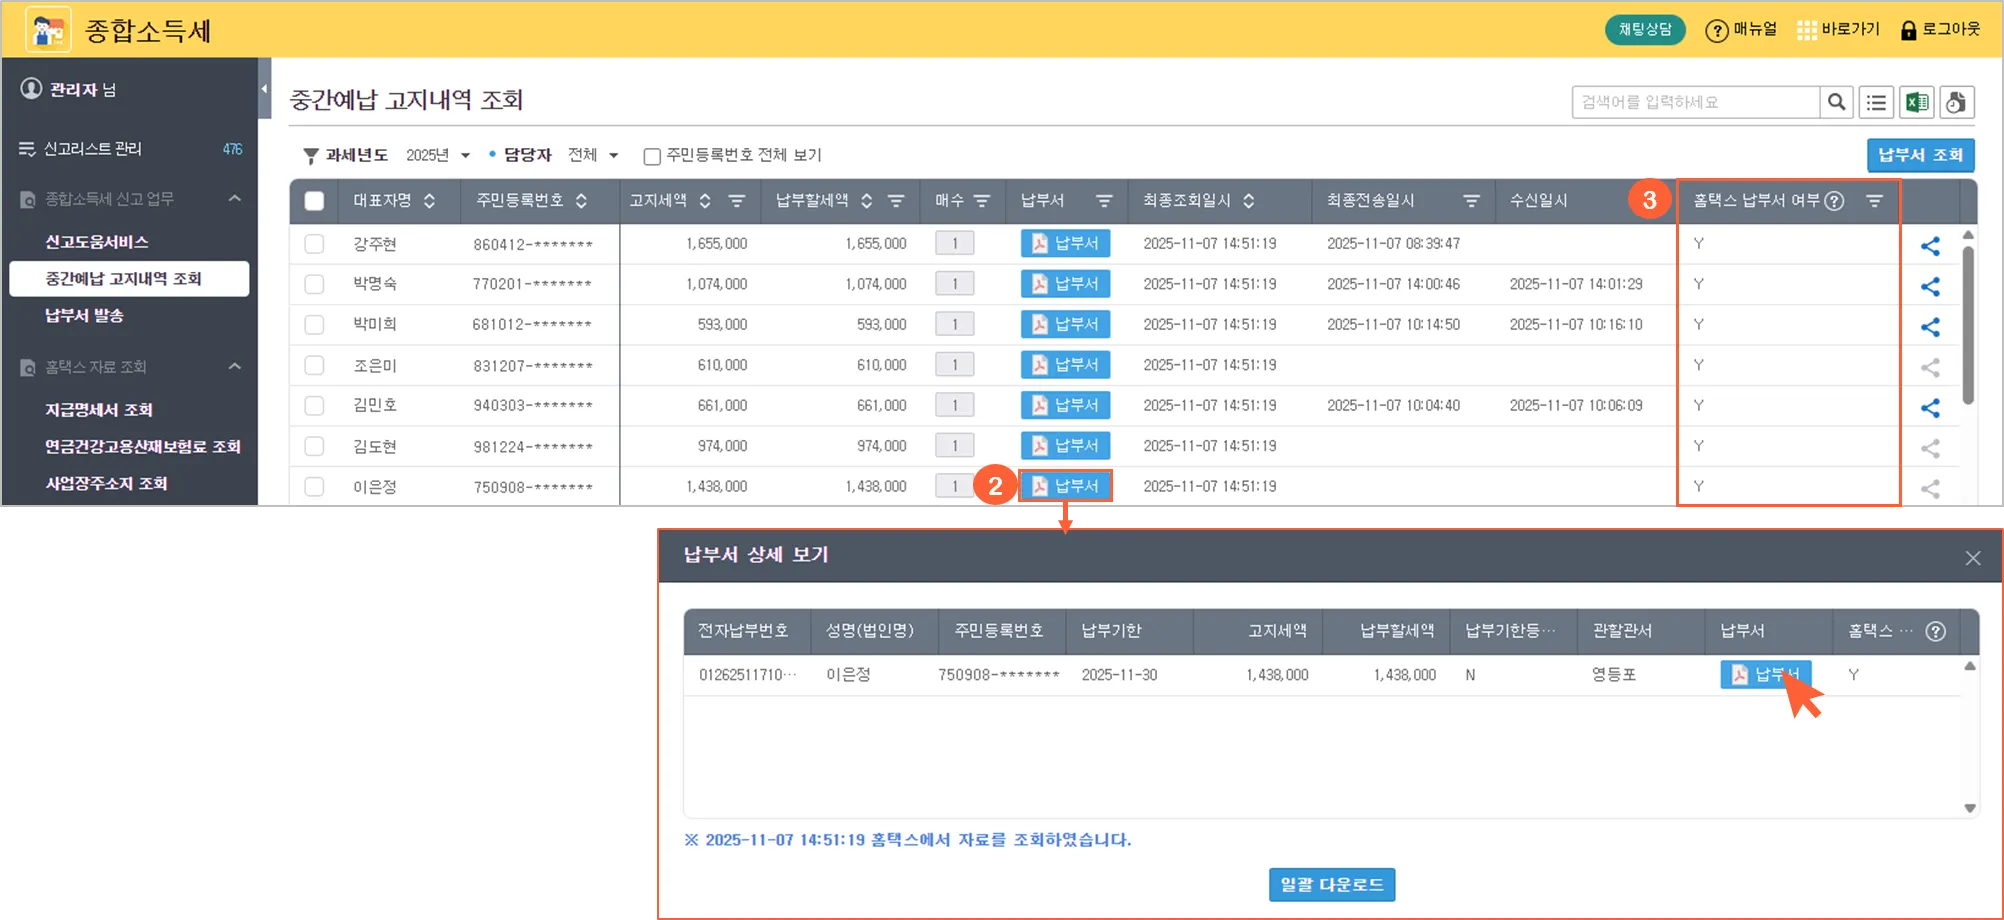Check the select-all header checkbox
The image size is (2004, 920).
[x=314, y=201]
